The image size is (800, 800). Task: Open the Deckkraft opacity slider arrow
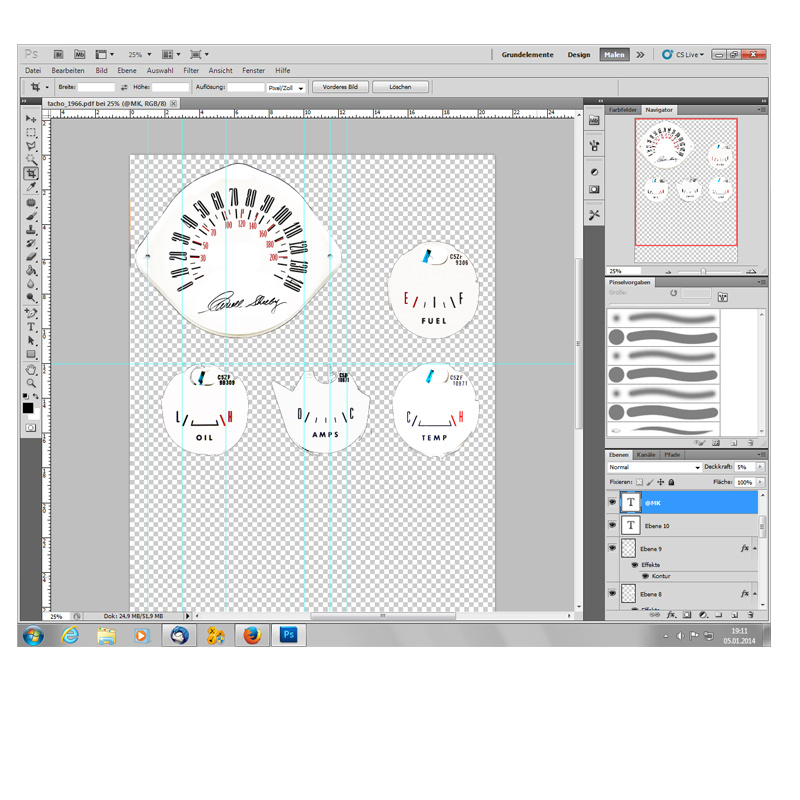click(x=760, y=467)
